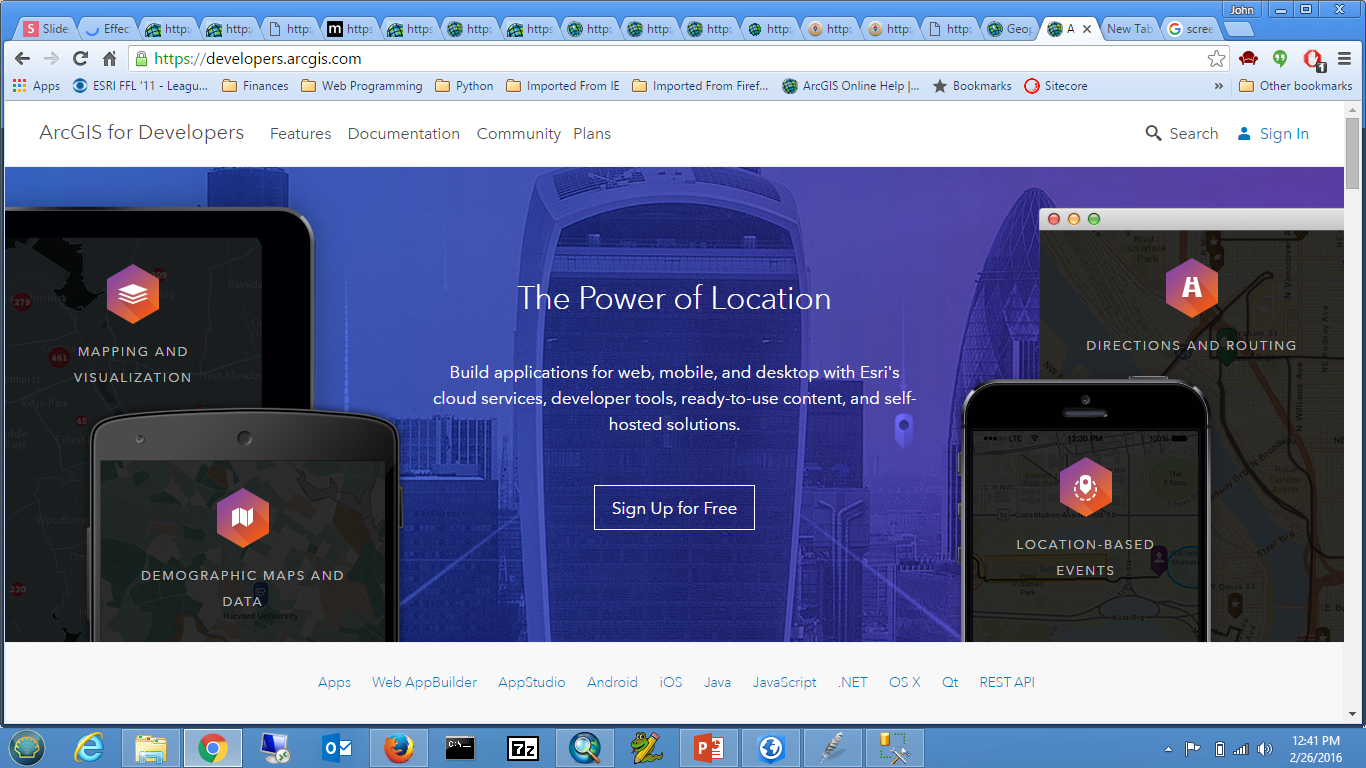The width and height of the screenshot is (1366, 768).
Task: Expand bookmarks bar overflow chevron
Action: (x=1219, y=86)
